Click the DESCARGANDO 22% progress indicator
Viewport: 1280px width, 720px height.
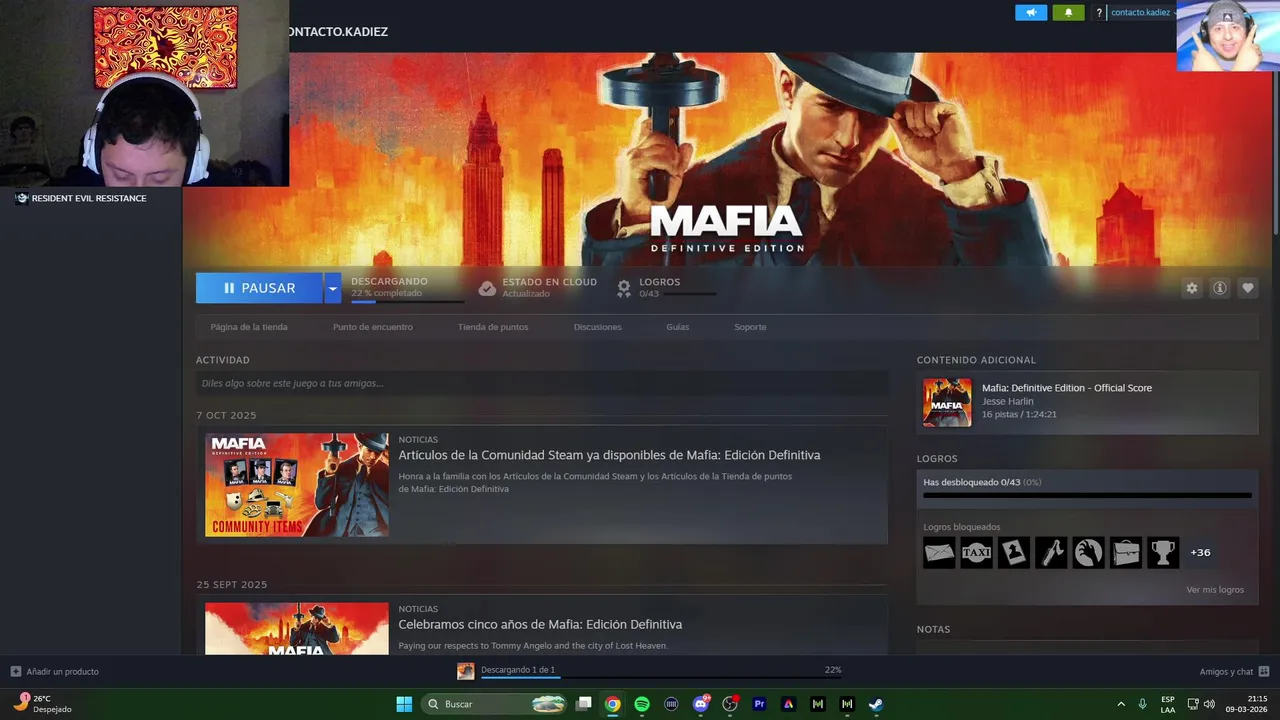pos(406,290)
